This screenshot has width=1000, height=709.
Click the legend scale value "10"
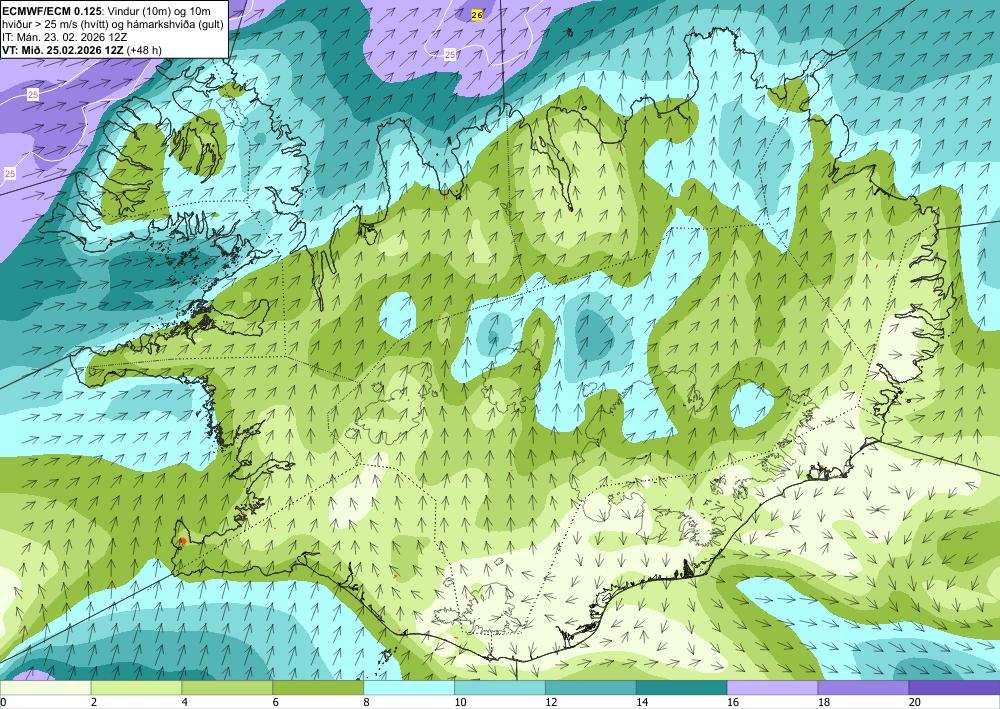(460, 703)
